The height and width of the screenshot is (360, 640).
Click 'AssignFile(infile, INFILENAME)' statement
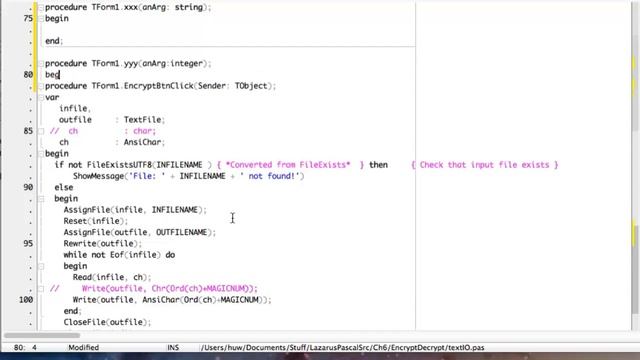coord(135,210)
